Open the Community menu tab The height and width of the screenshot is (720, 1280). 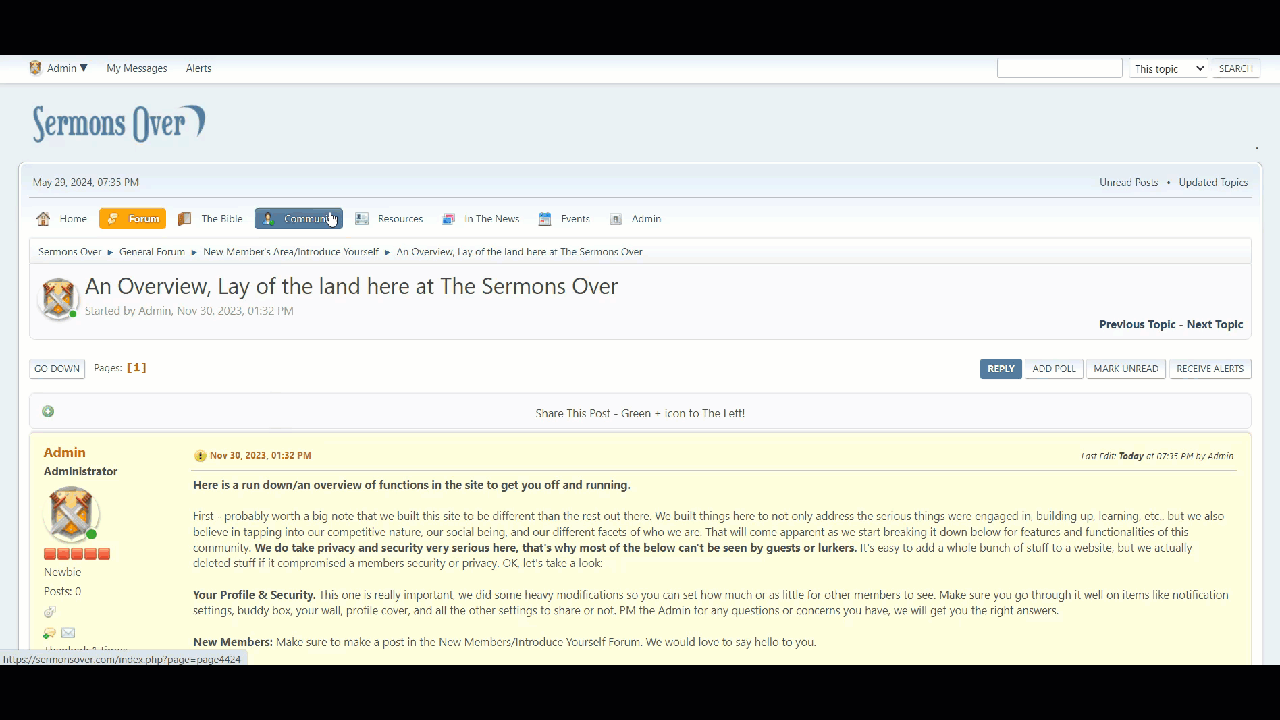coord(298,219)
